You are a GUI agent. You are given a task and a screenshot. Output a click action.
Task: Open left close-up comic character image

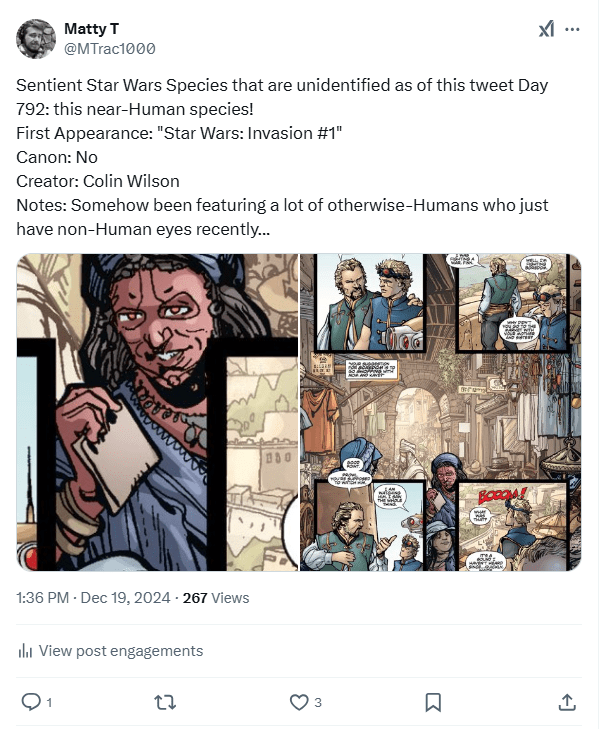pyautogui.click(x=157, y=412)
